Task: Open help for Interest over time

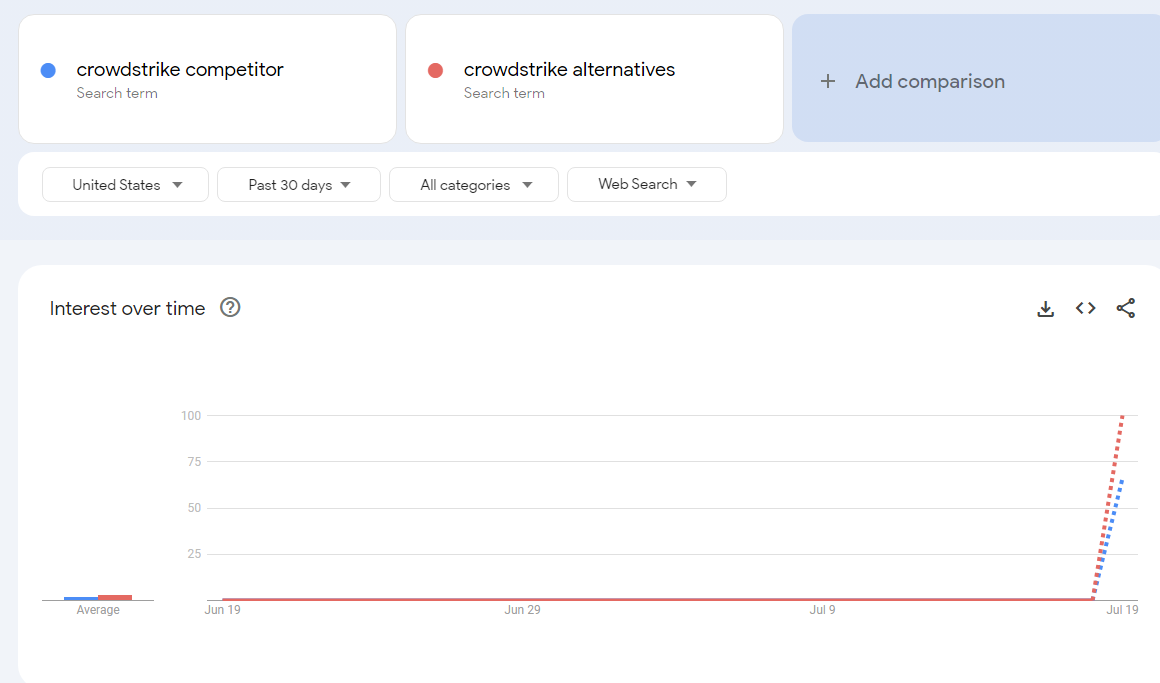Action: click(230, 308)
